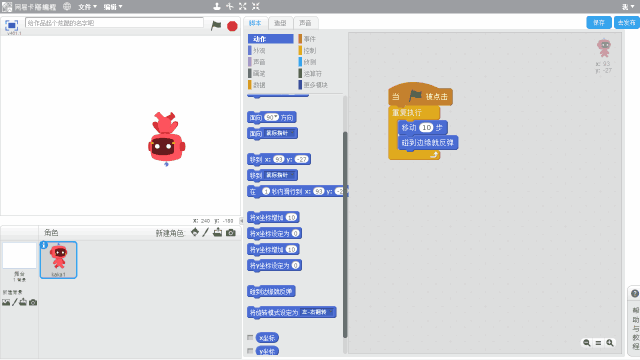Select the 动作 block category
This screenshot has height=360, width=640.
tap(271, 39)
